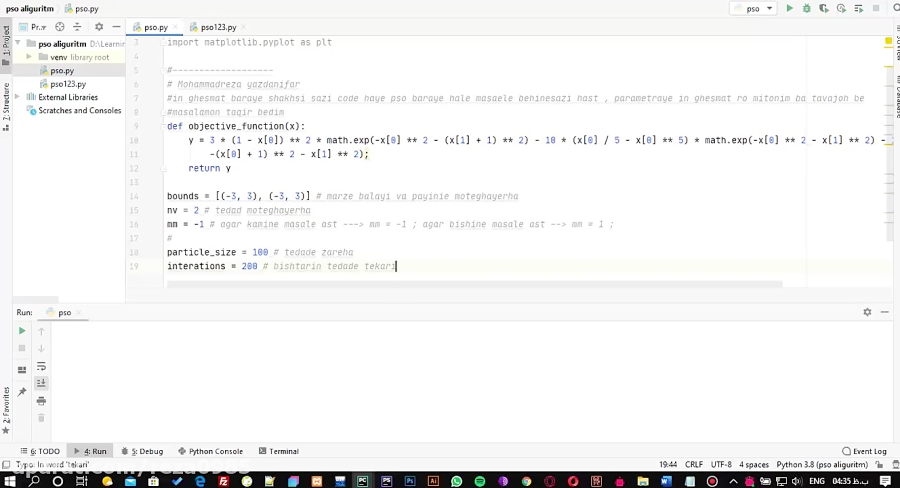Image resolution: width=900 pixels, height=488 pixels.
Task: Select pso123.py in the project tree
Action: pos(68,84)
